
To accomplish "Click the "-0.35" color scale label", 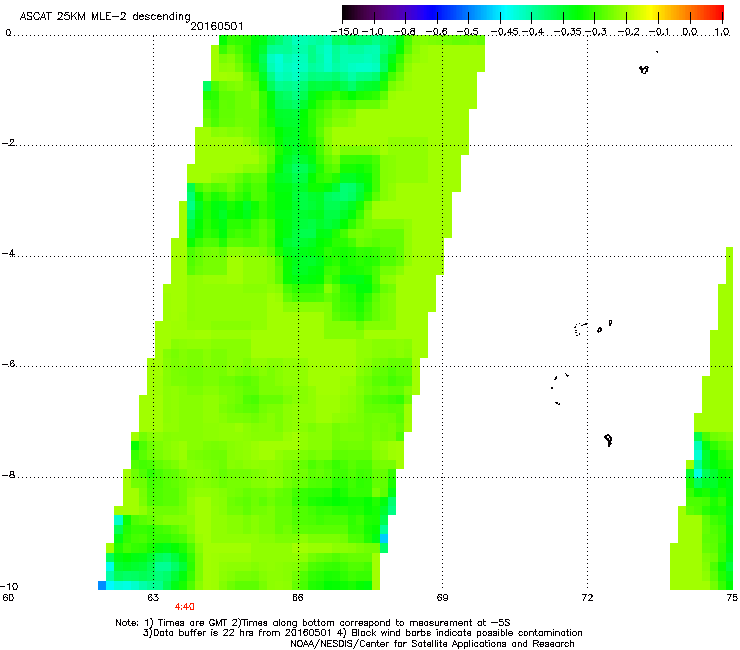I will click(x=568, y=32).
